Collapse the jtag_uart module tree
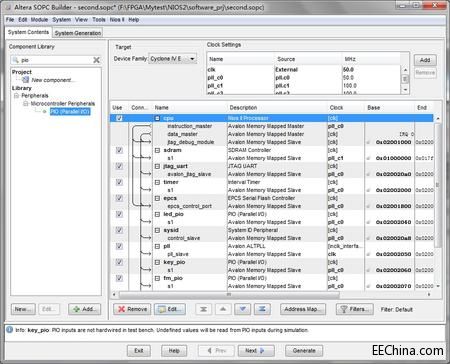450x364 pixels. (x=158, y=166)
